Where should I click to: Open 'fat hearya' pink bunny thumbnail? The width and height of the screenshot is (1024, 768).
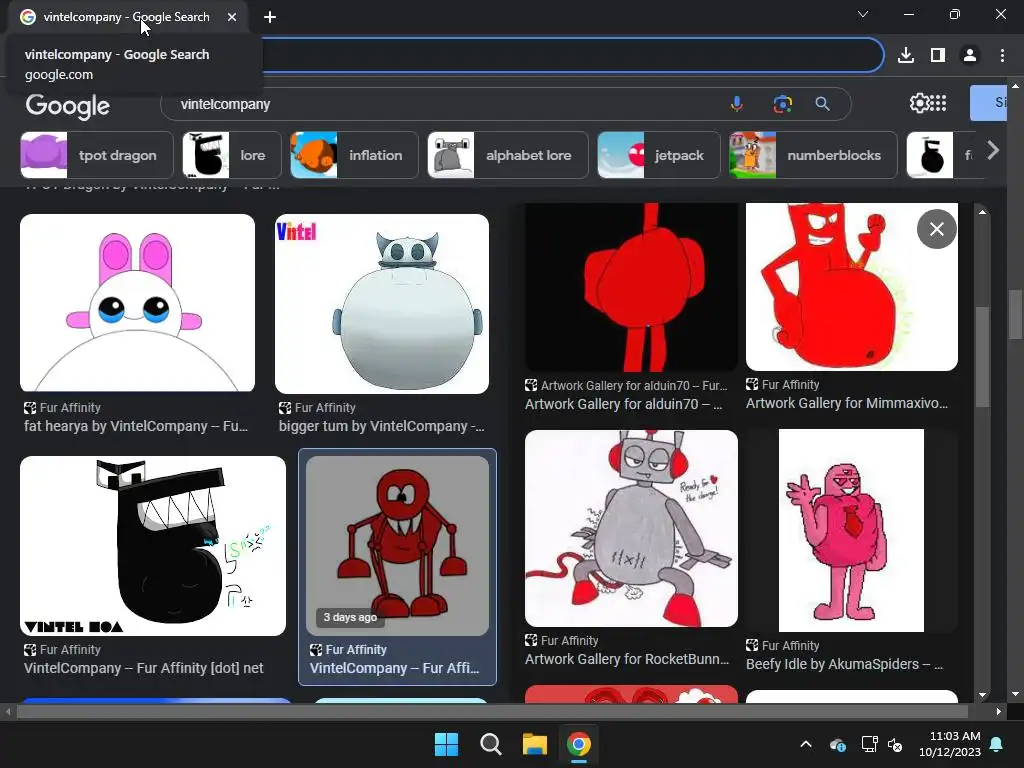click(137, 303)
